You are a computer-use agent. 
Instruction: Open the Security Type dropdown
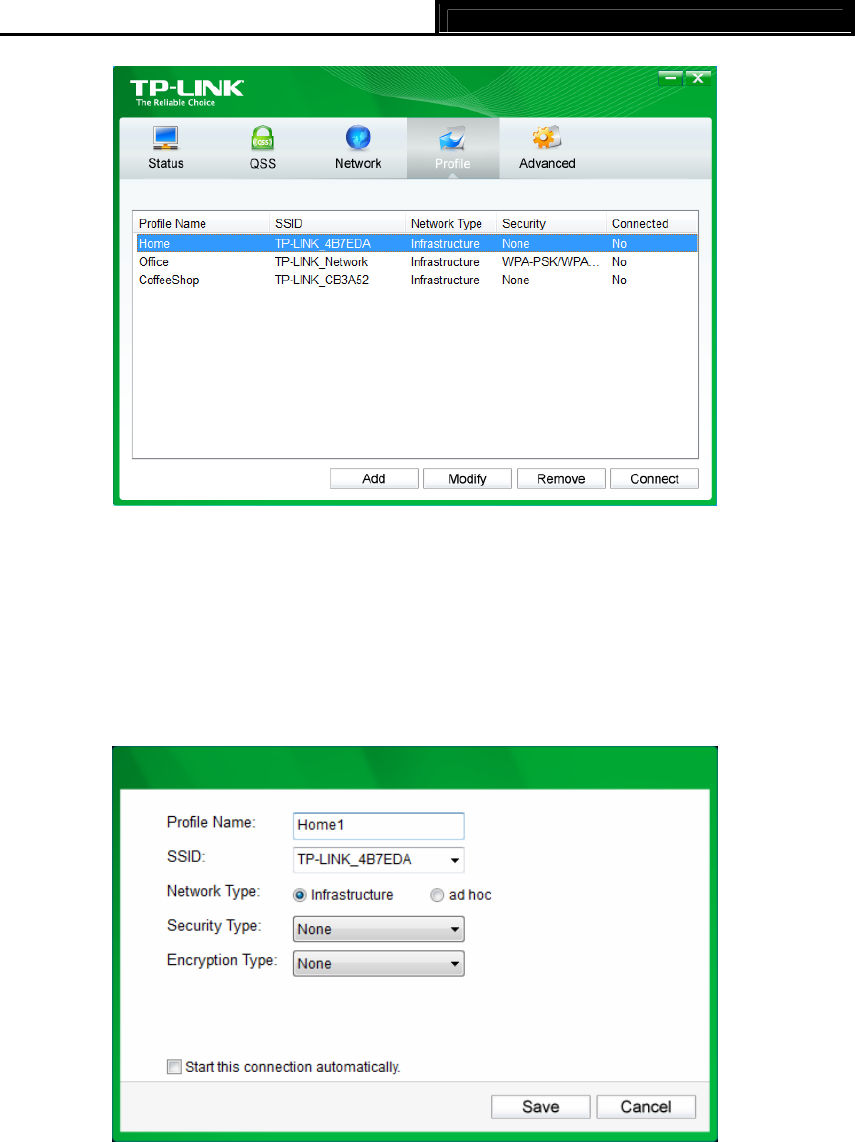(x=379, y=929)
